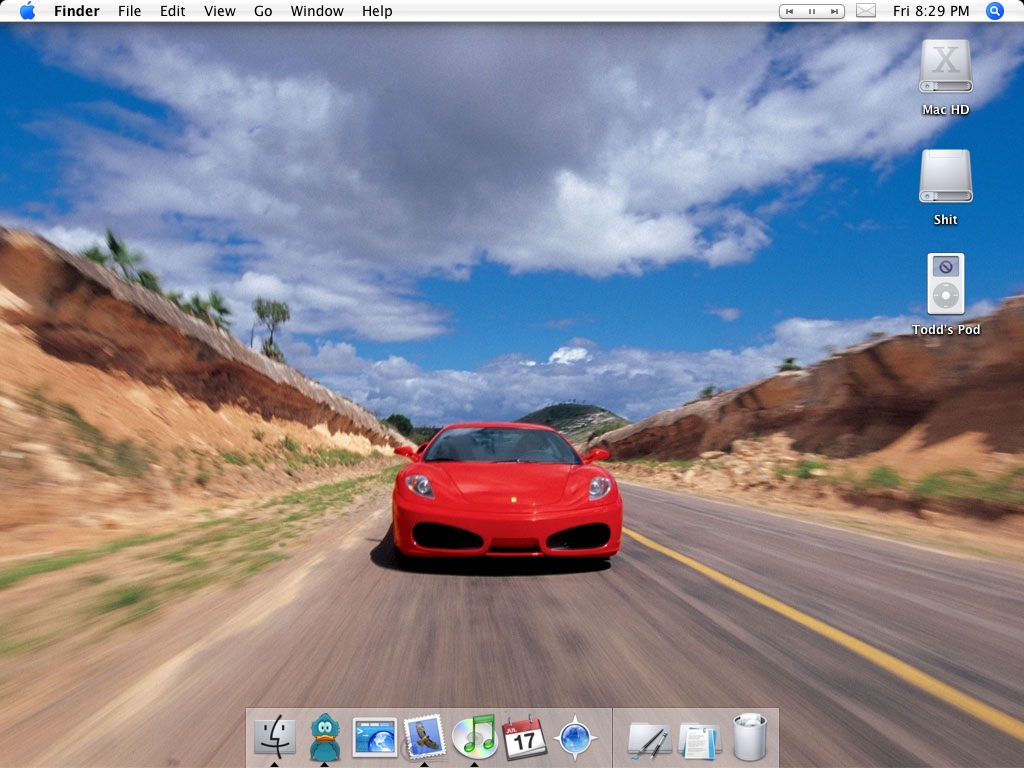Open iTunes from the dock
The width and height of the screenshot is (1024, 768).
pyautogui.click(x=474, y=737)
